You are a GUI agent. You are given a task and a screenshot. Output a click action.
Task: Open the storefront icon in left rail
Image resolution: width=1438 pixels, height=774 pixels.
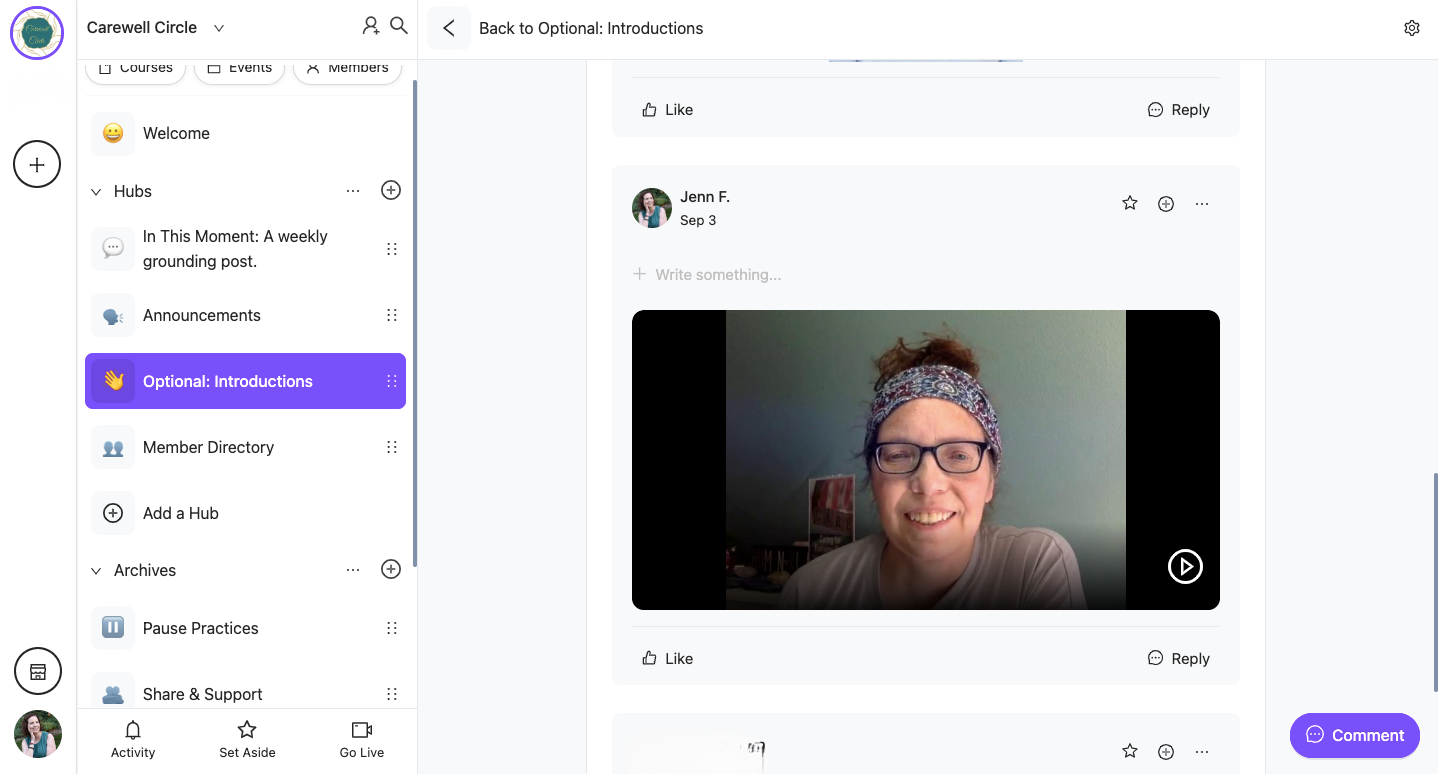[38, 671]
